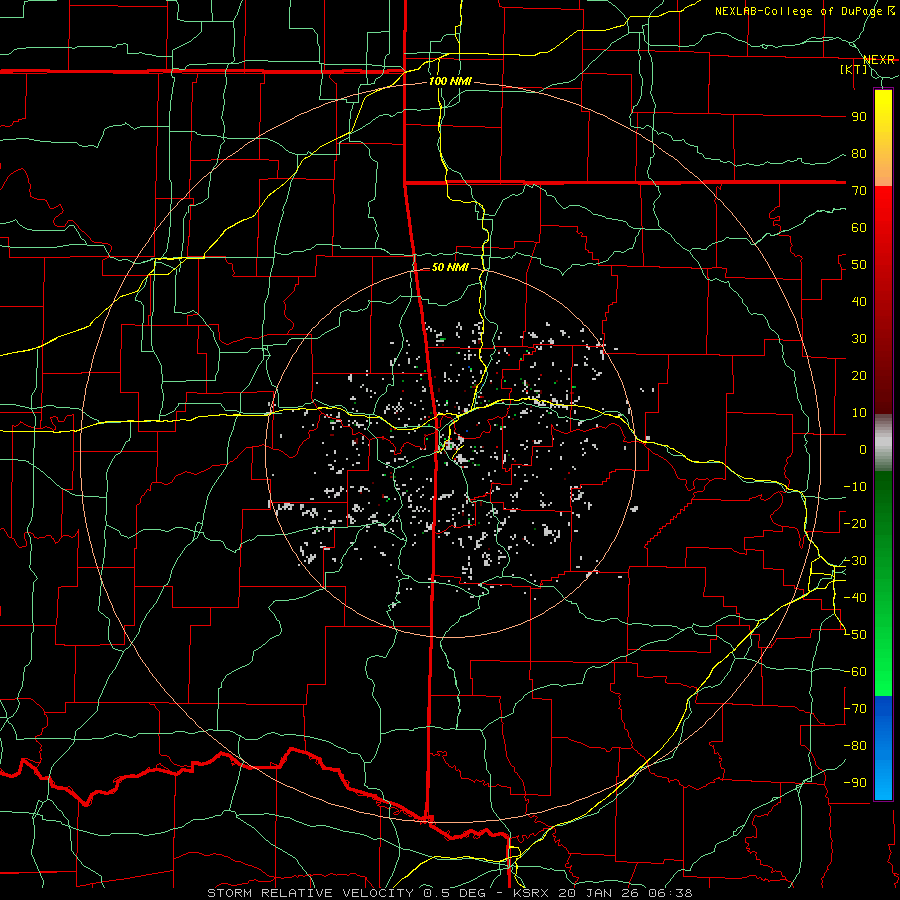Screen dimensions: 900x900
Task: Click the -60 value on velocity scale
Action: pyautogui.click(x=855, y=672)
